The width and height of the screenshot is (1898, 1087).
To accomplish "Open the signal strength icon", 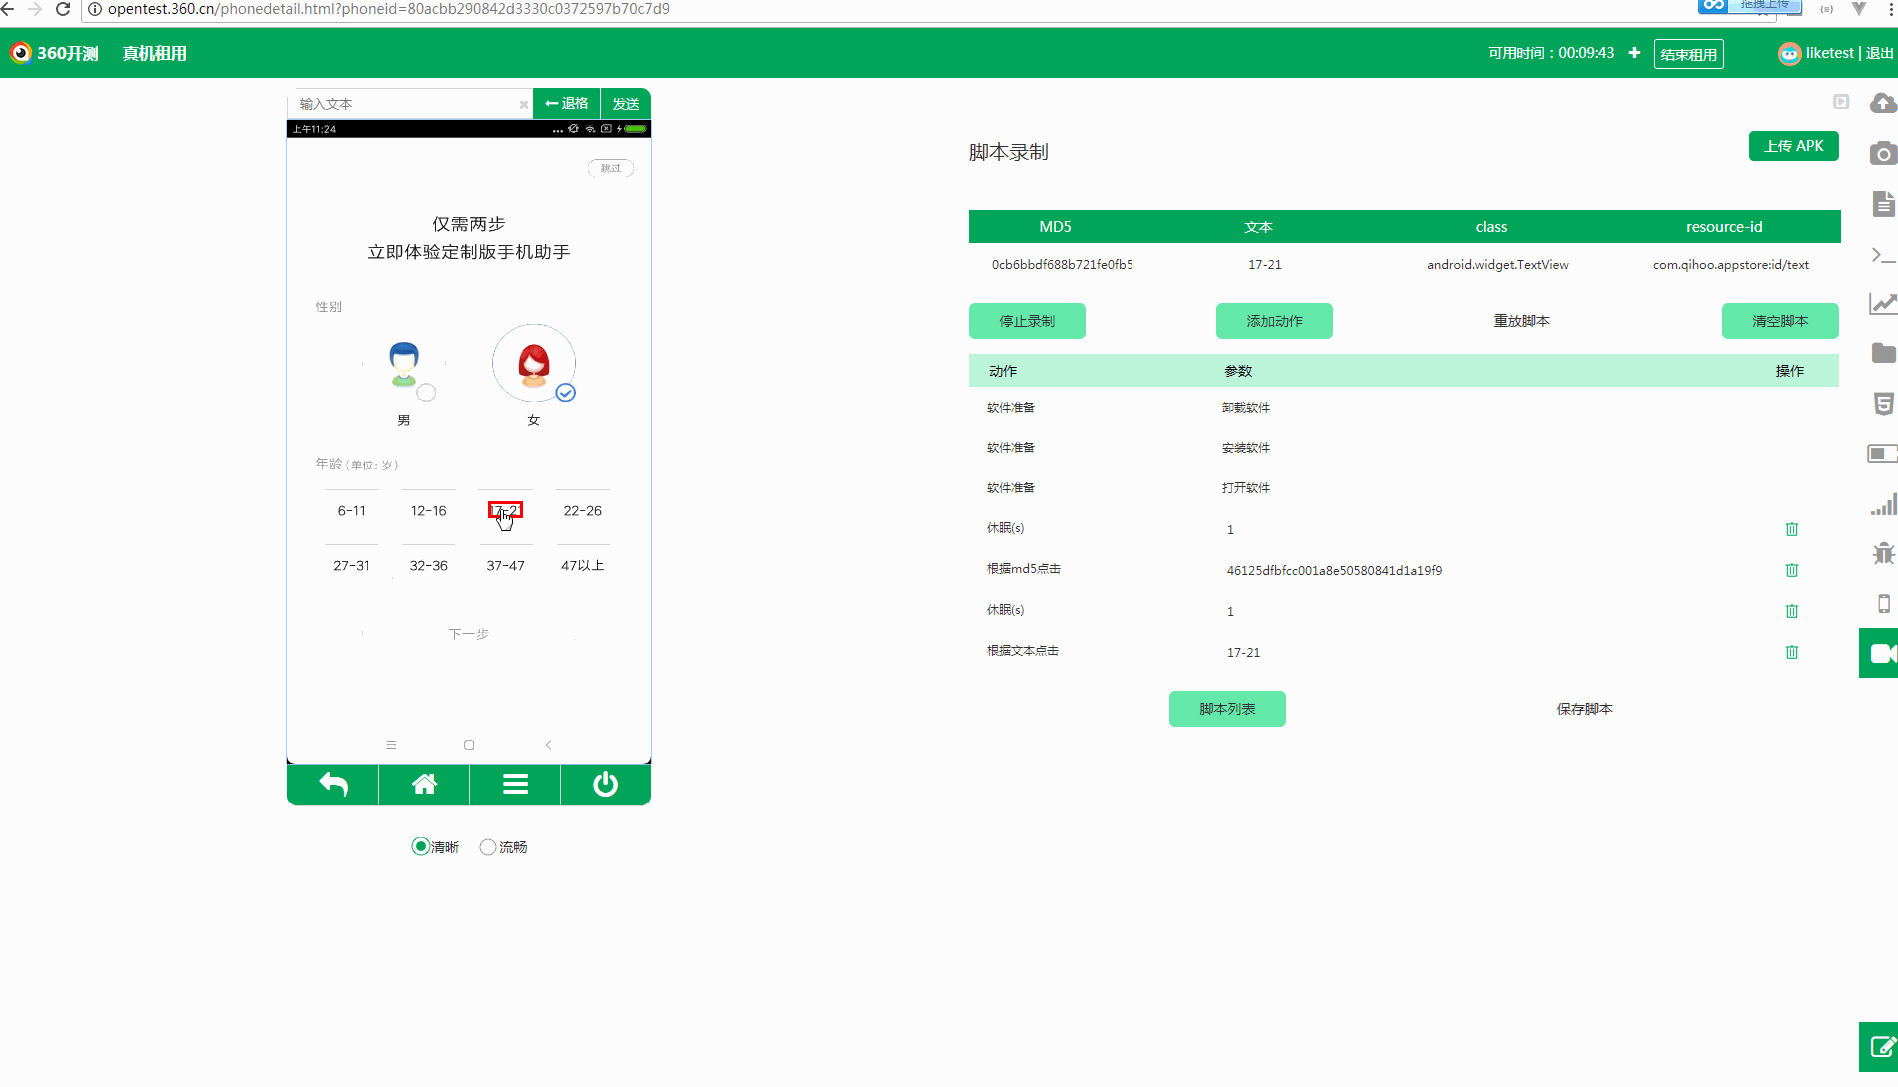I will (1883, 505).
